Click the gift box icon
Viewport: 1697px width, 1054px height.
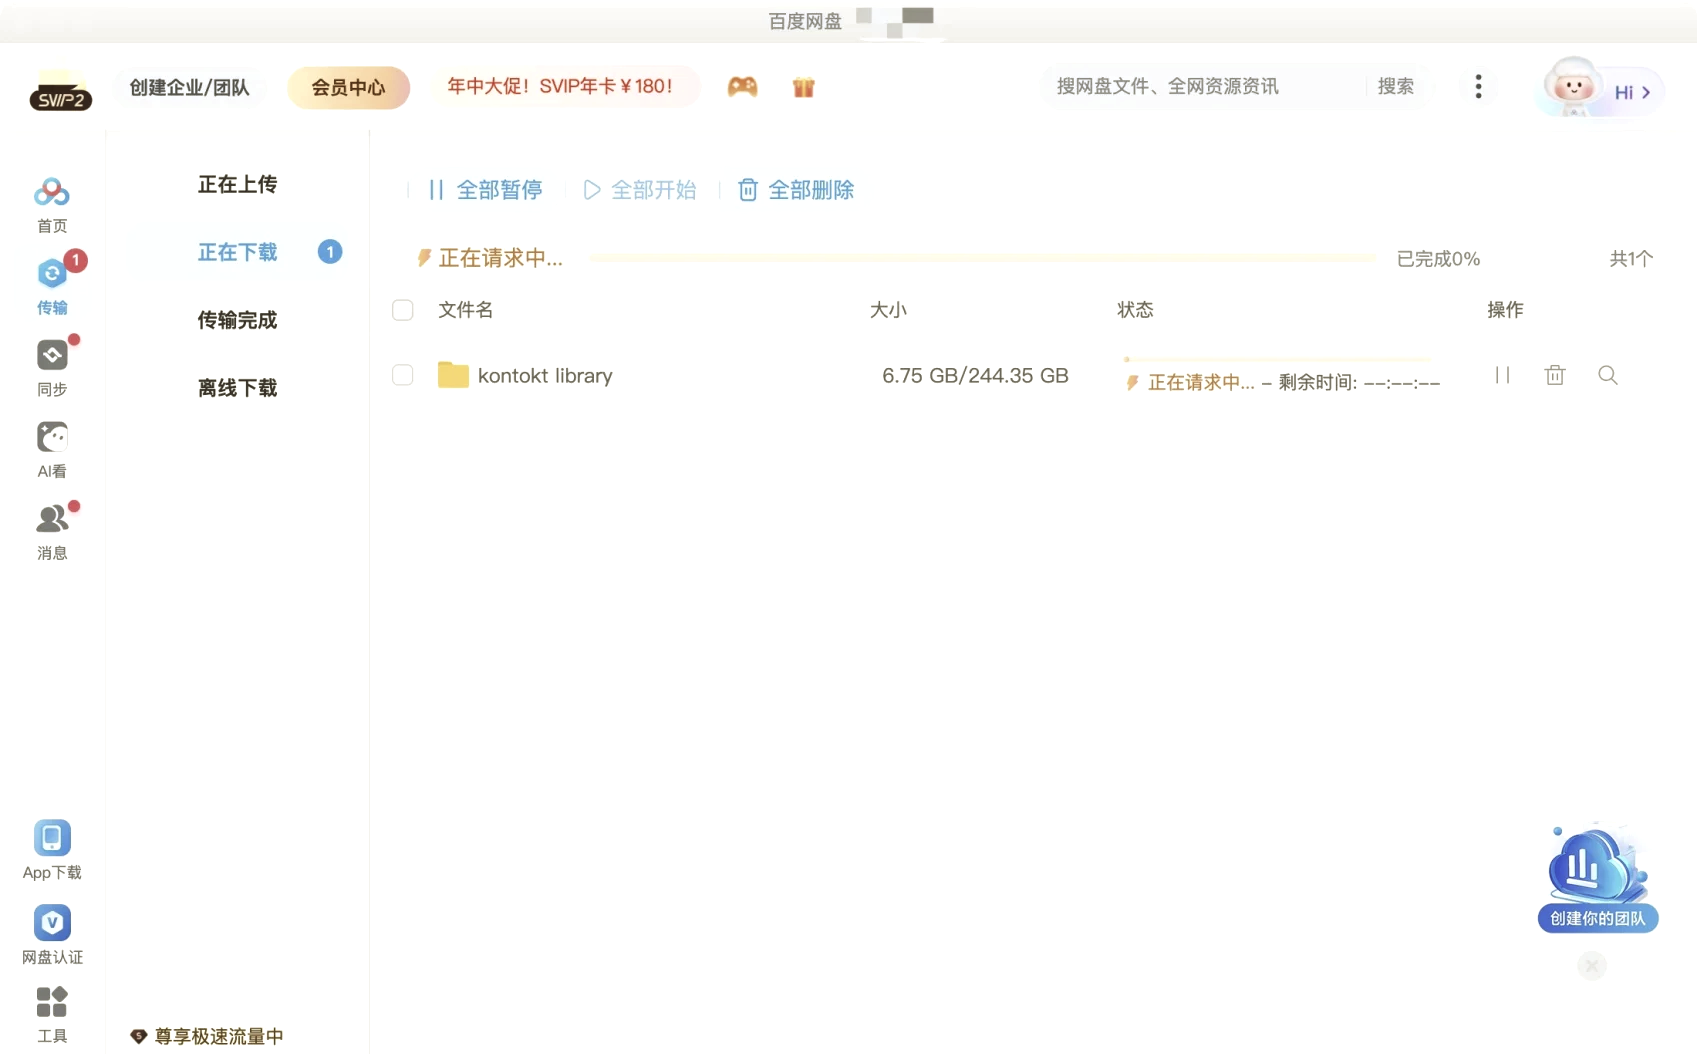(x=804, y=87)
